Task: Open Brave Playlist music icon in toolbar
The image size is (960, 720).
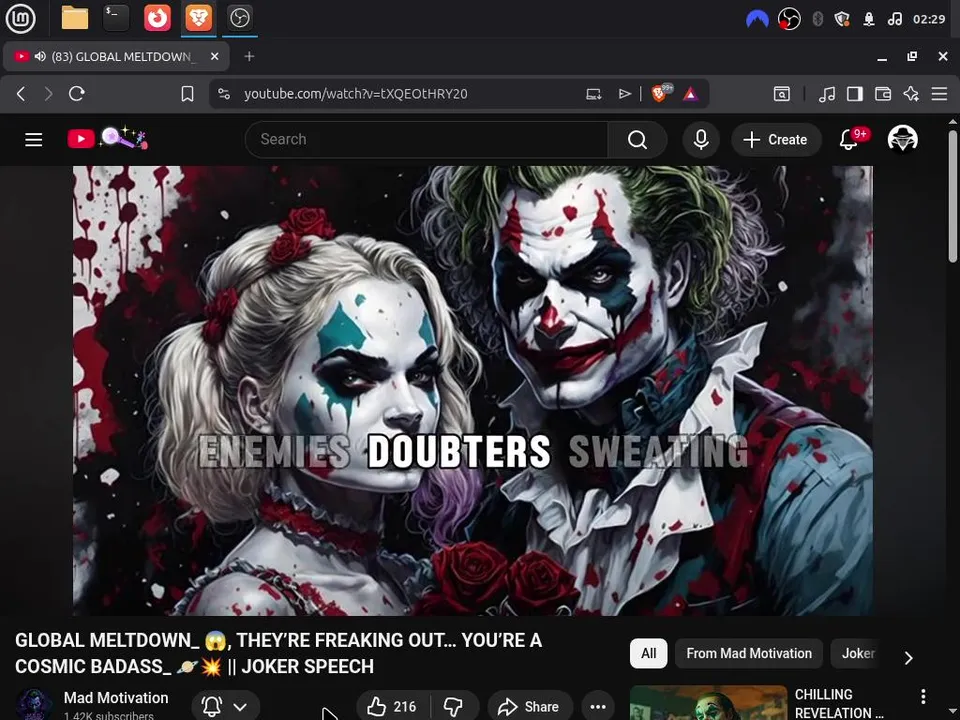Action: pos(827,94)
